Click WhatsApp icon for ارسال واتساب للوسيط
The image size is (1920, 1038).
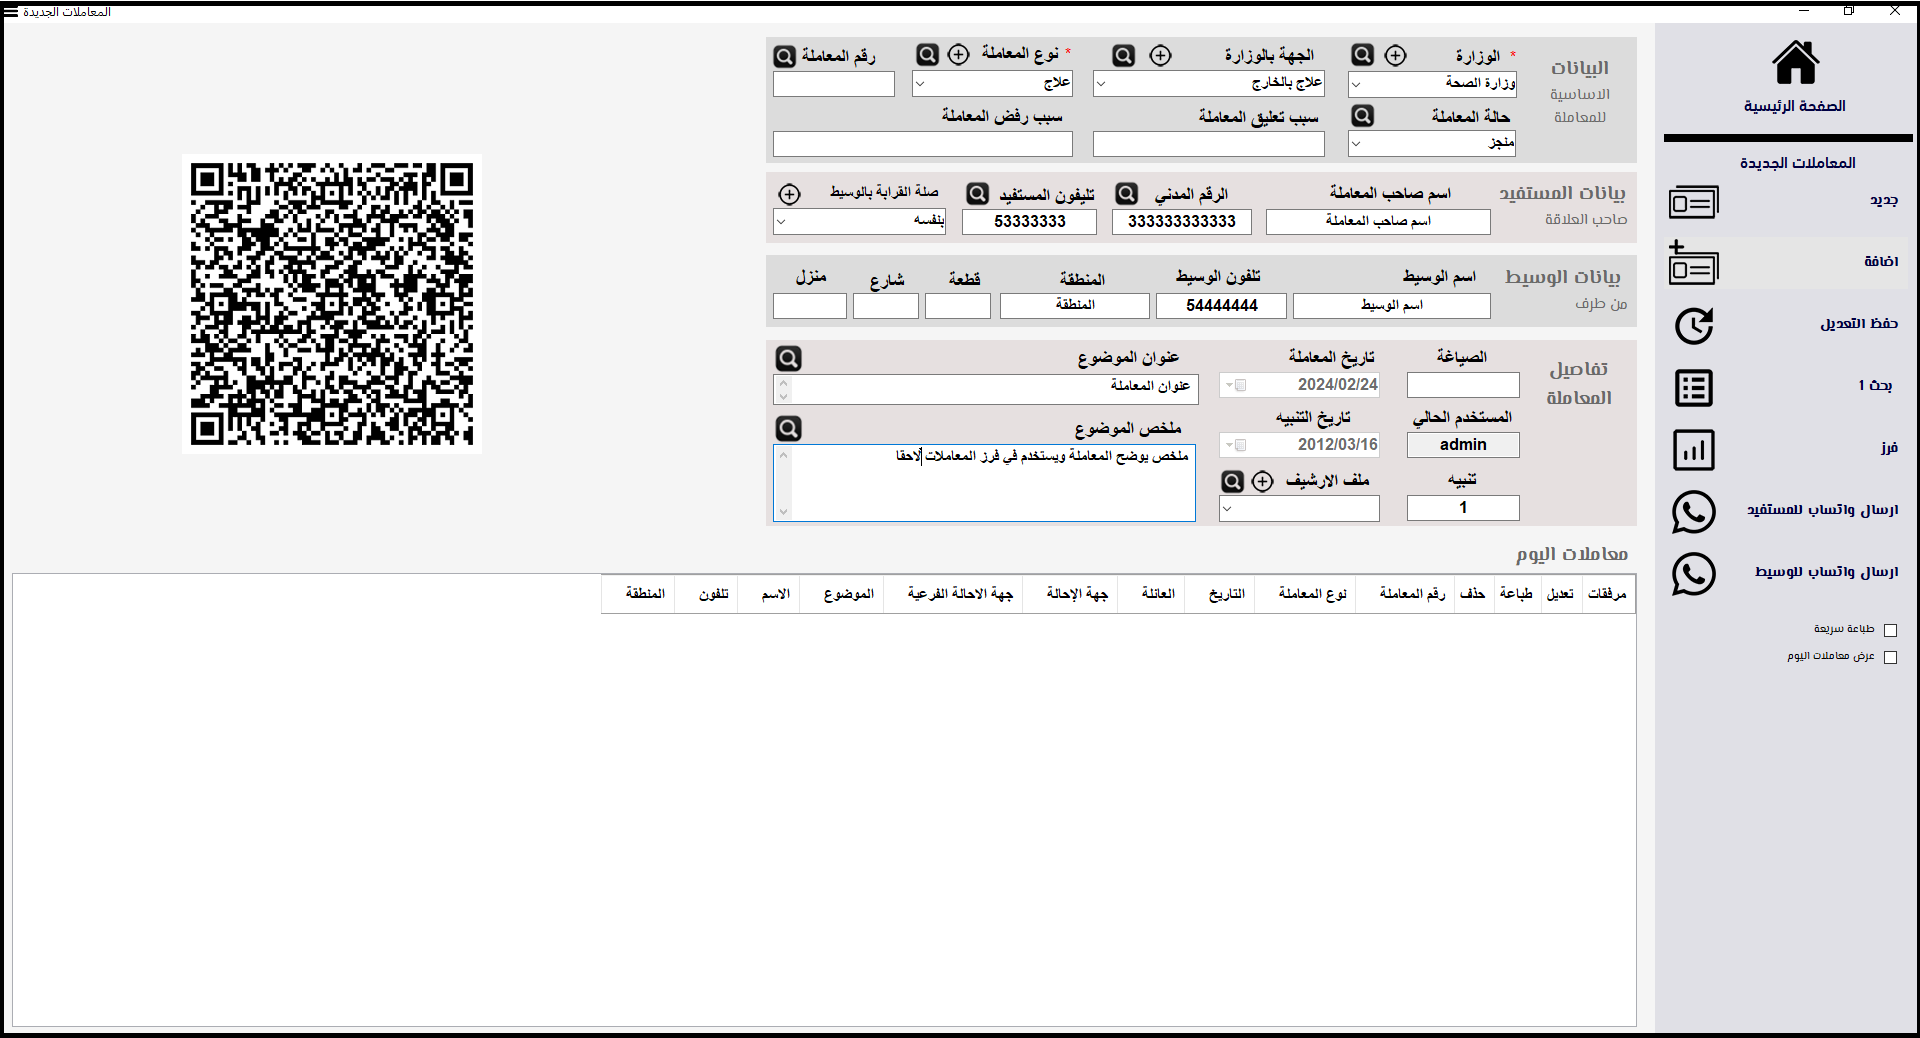[x=1694, y=574]
